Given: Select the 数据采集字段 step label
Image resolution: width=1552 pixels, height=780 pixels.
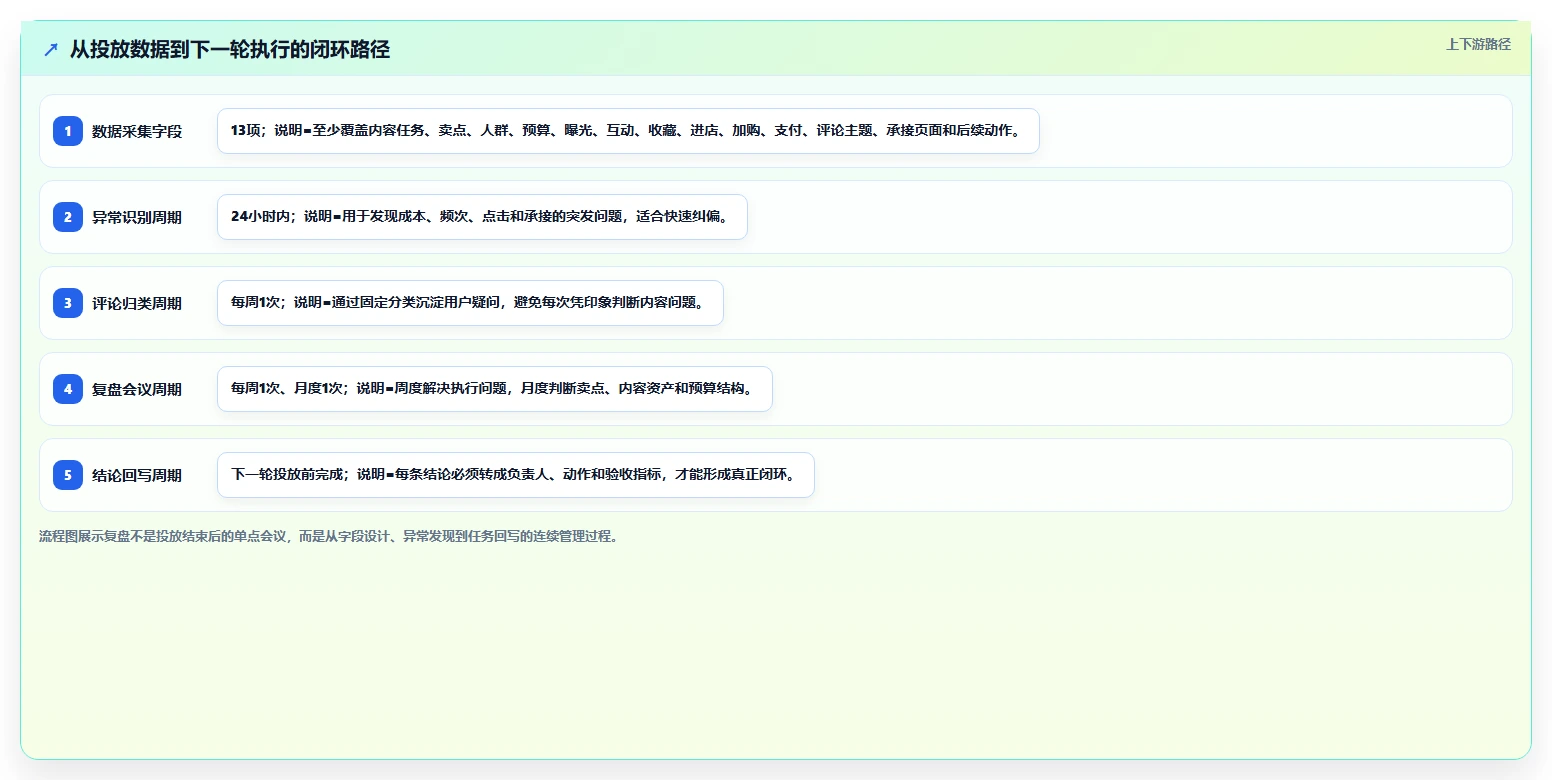Looking at the screenshot, I should 137,131.
